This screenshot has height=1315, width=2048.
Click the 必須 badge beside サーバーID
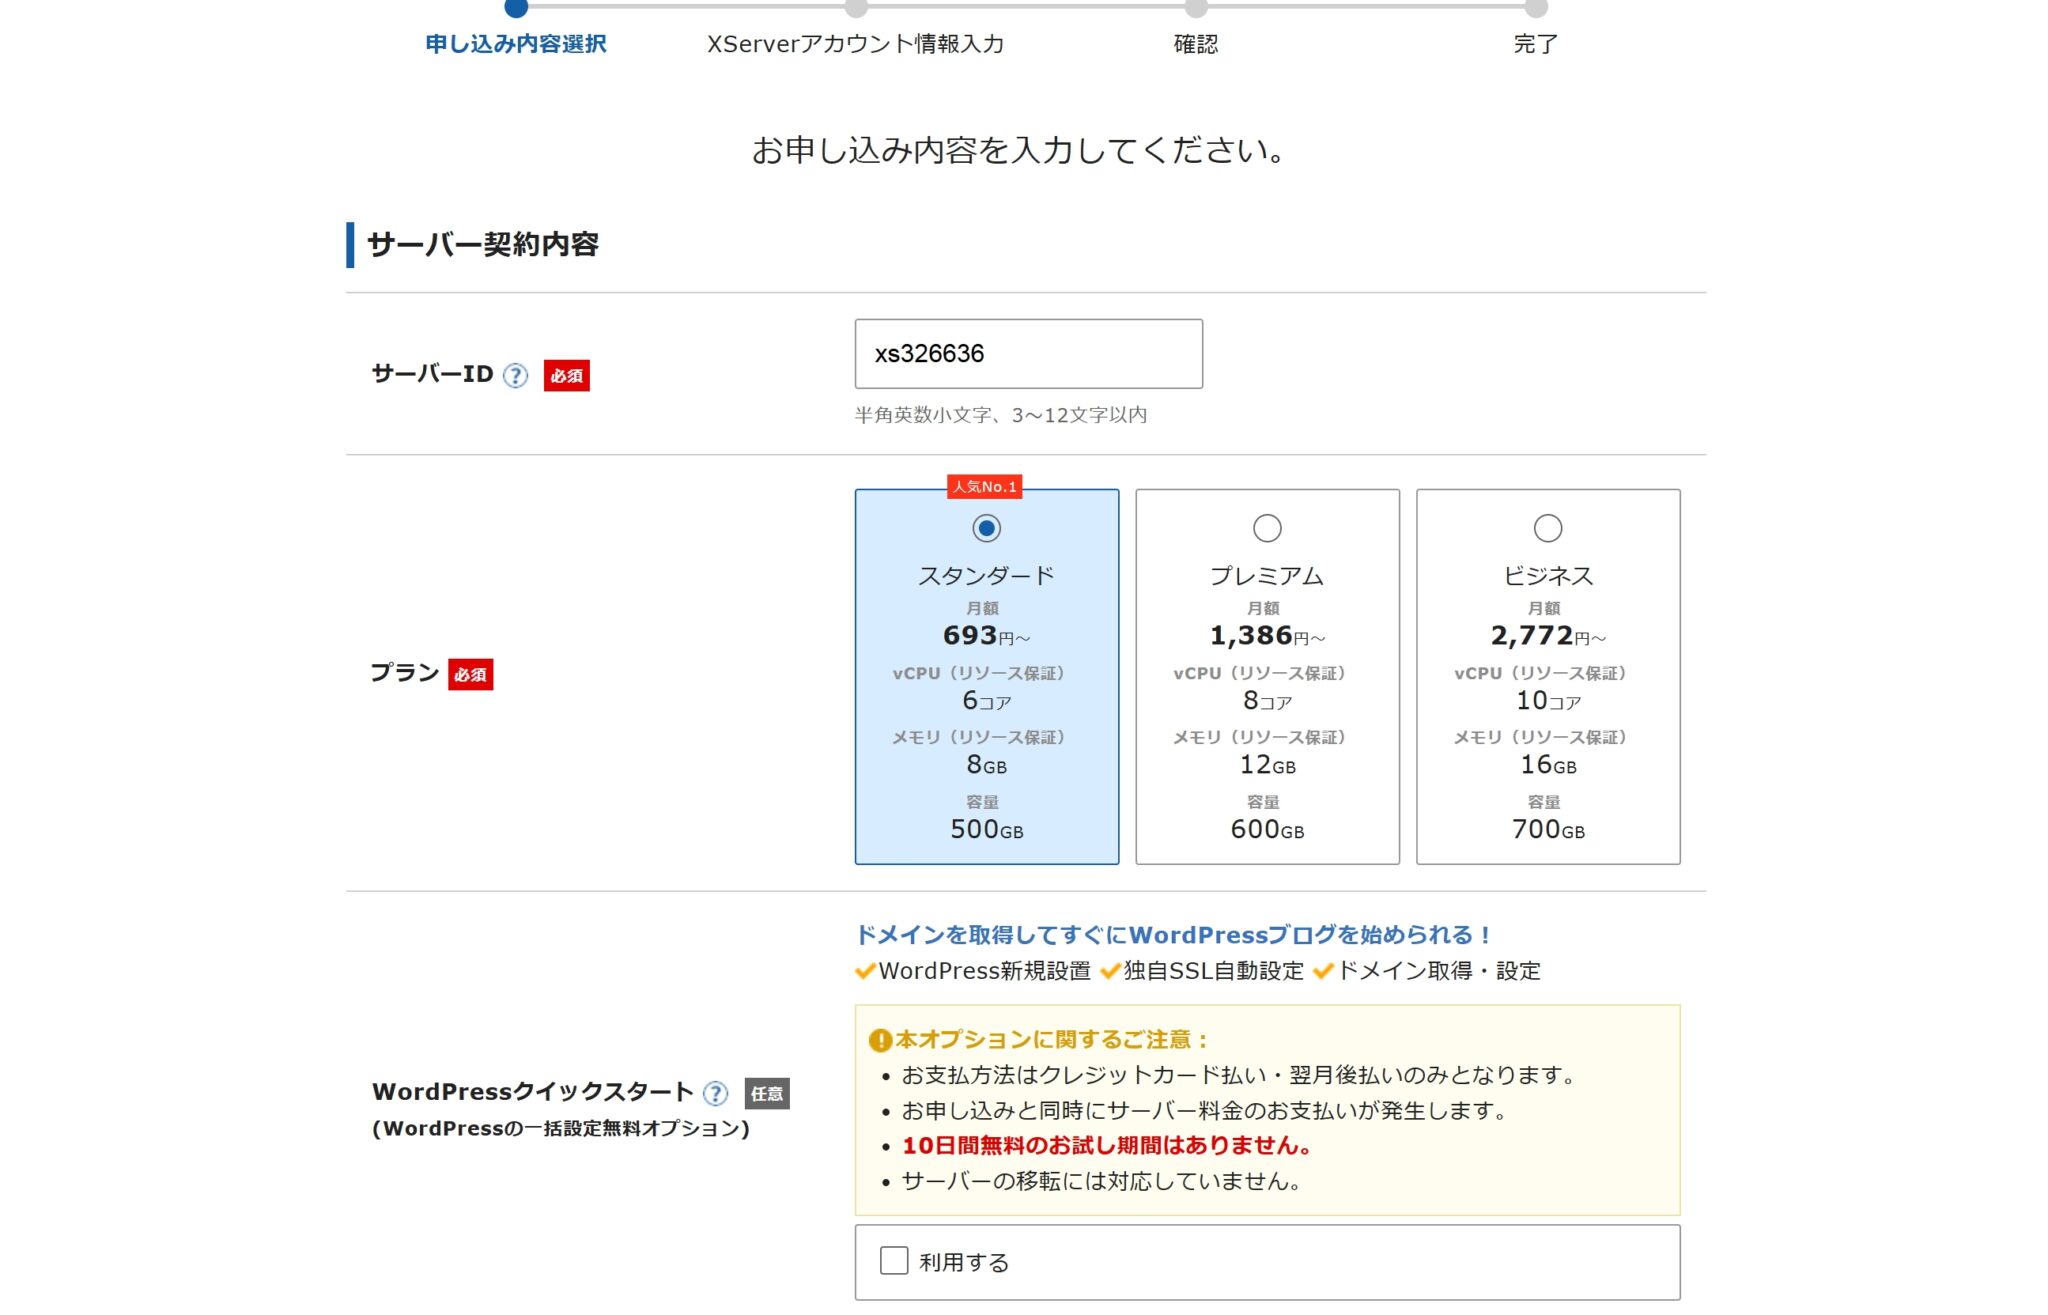(566, 375)
